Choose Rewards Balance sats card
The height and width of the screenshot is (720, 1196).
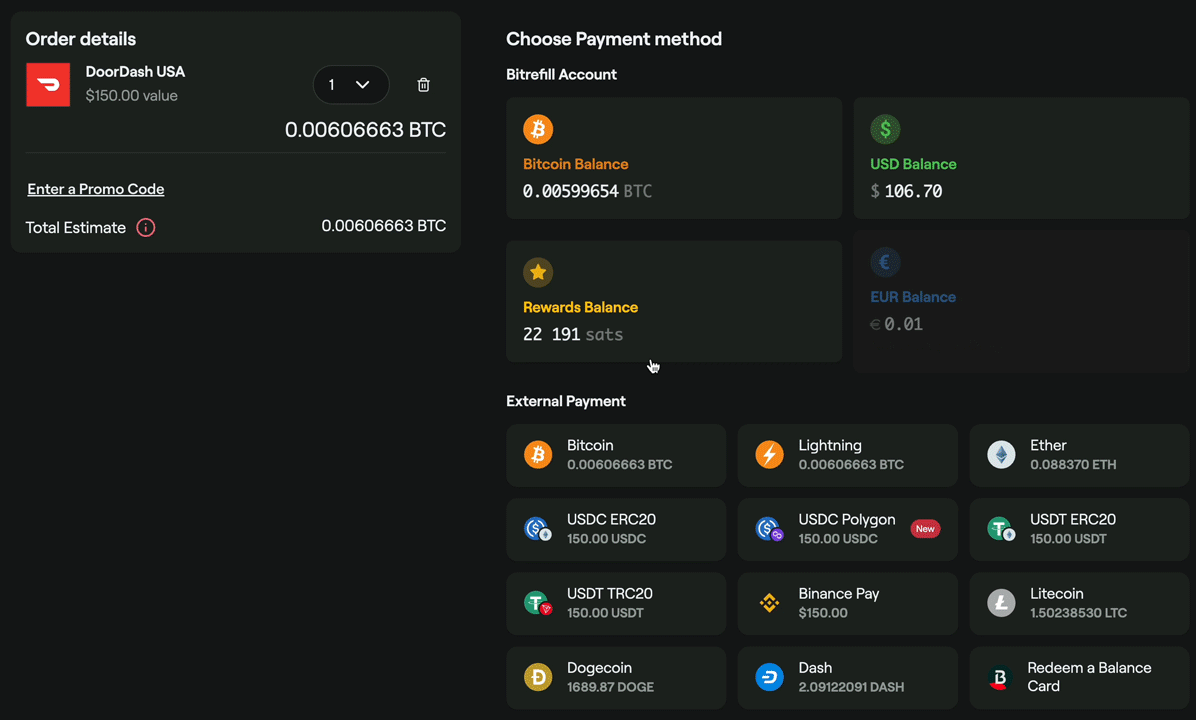click(673, 301)
